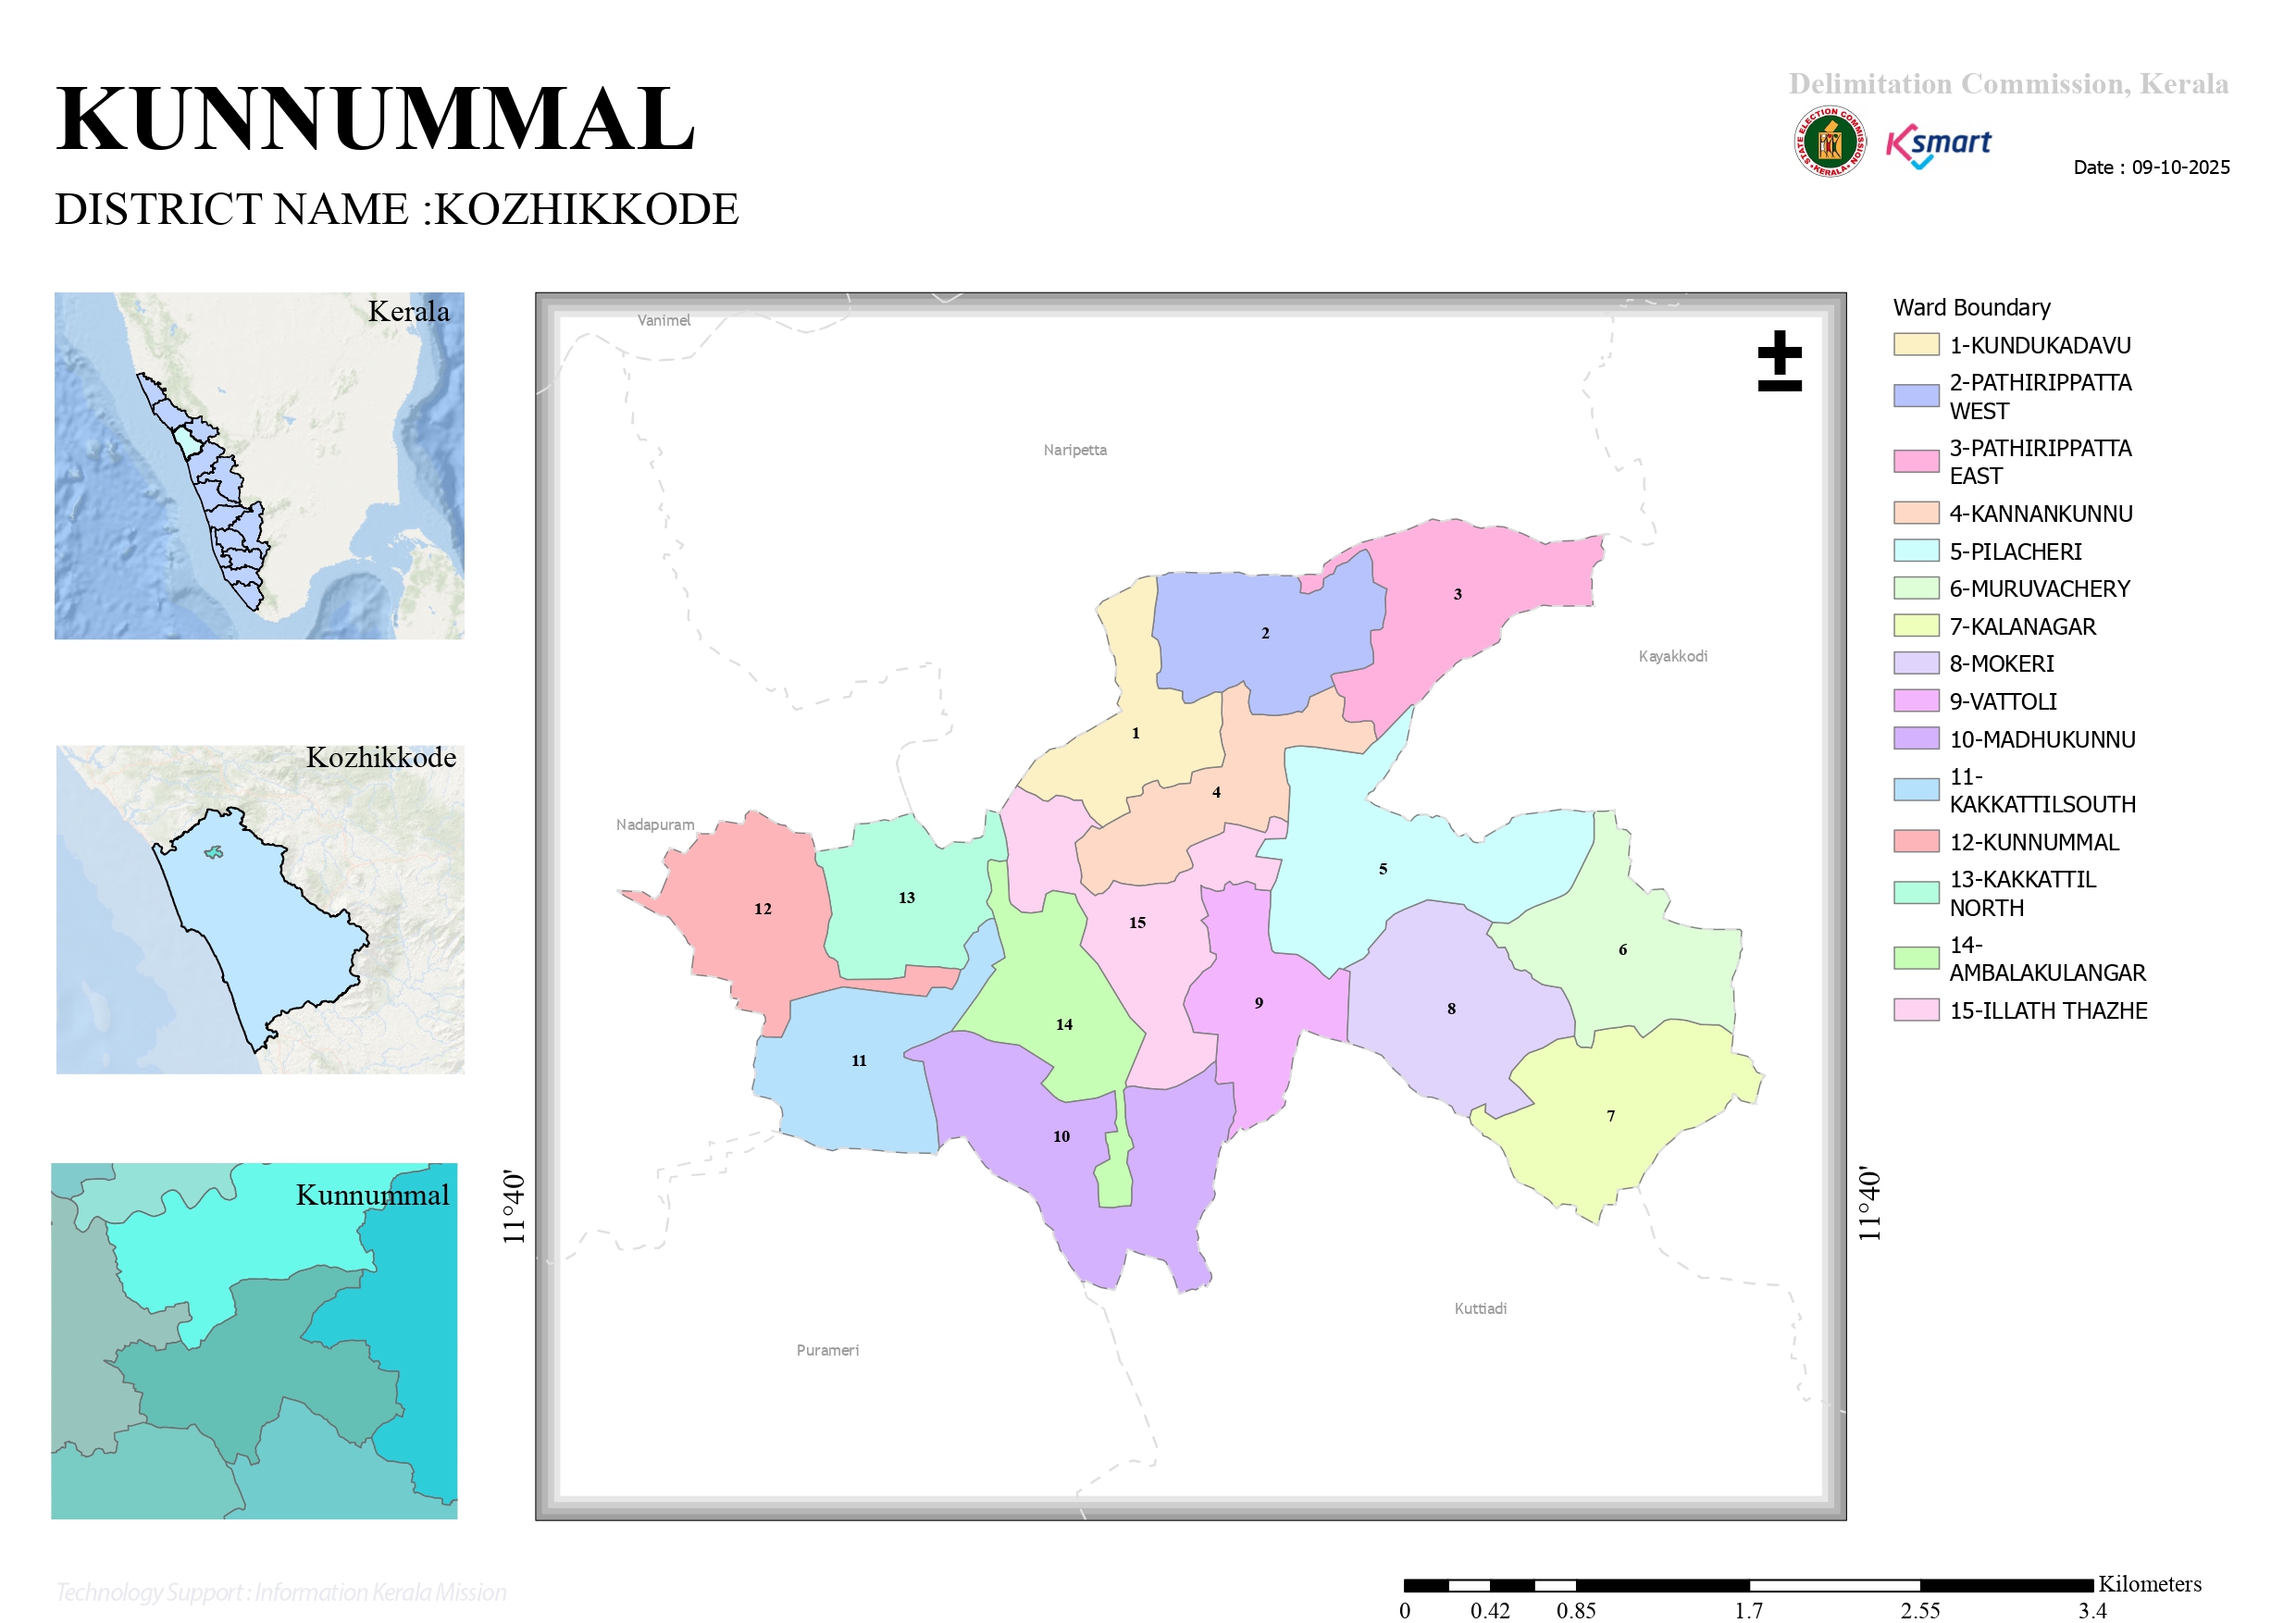The height and width of the screenshot is (1623, 2296).
Task: Click the State Election Commission Kerala emblem
Action: click(1829, 142)
